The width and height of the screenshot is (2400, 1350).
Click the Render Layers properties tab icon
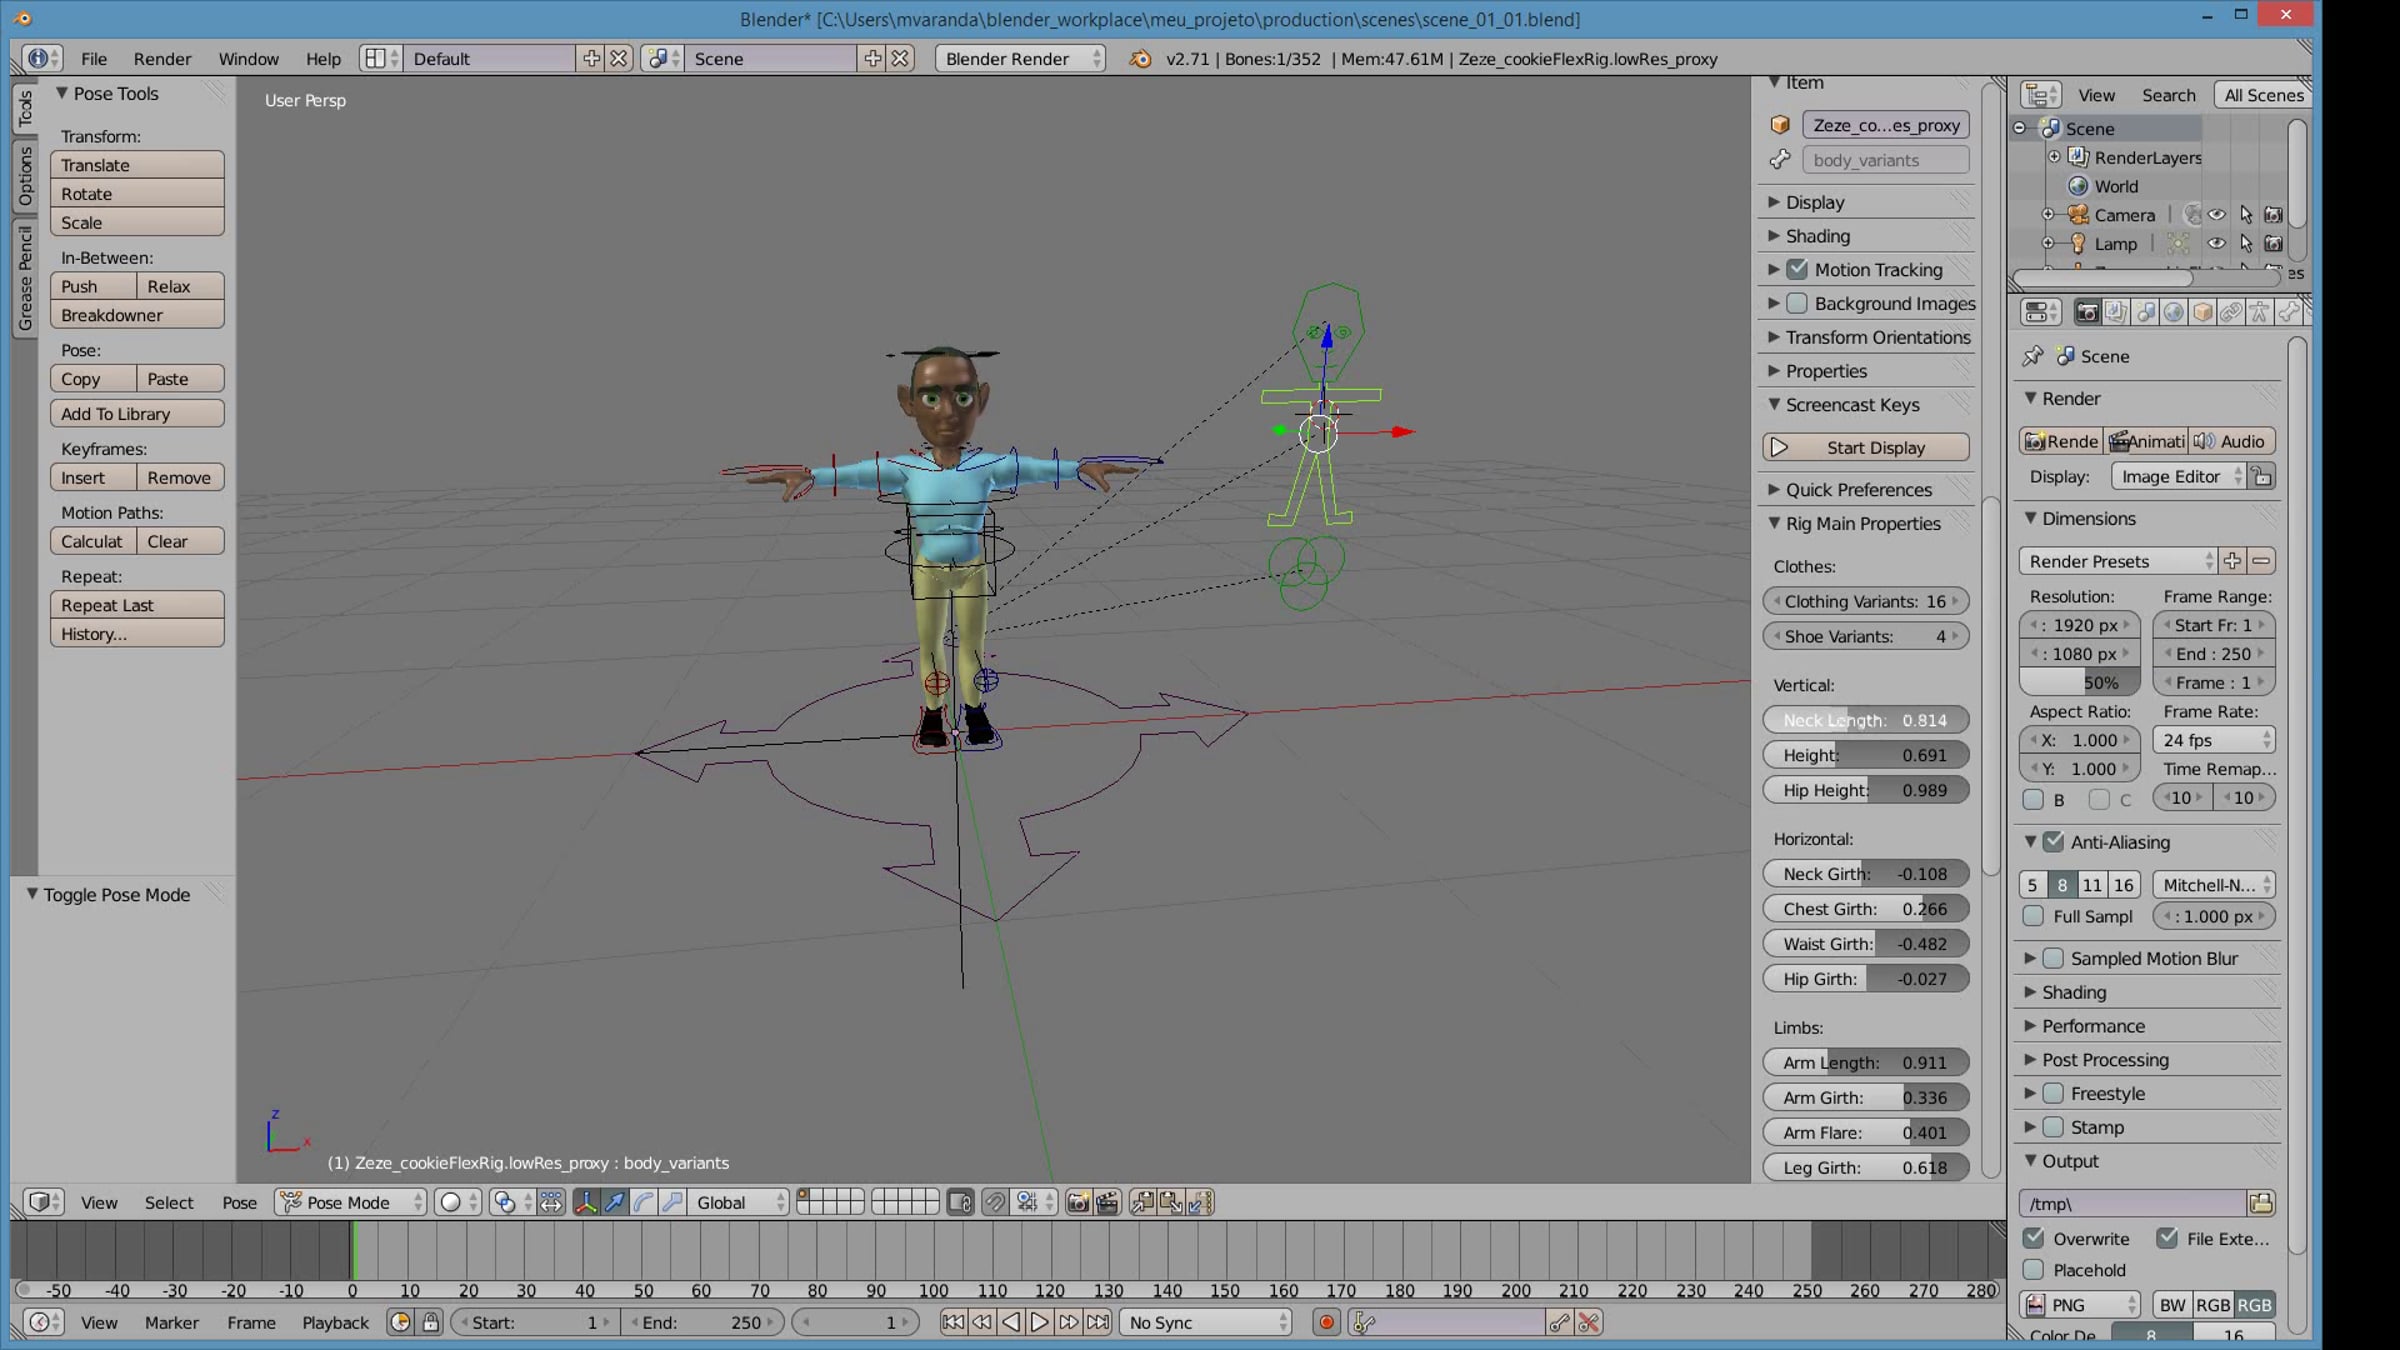(2115, 313)
